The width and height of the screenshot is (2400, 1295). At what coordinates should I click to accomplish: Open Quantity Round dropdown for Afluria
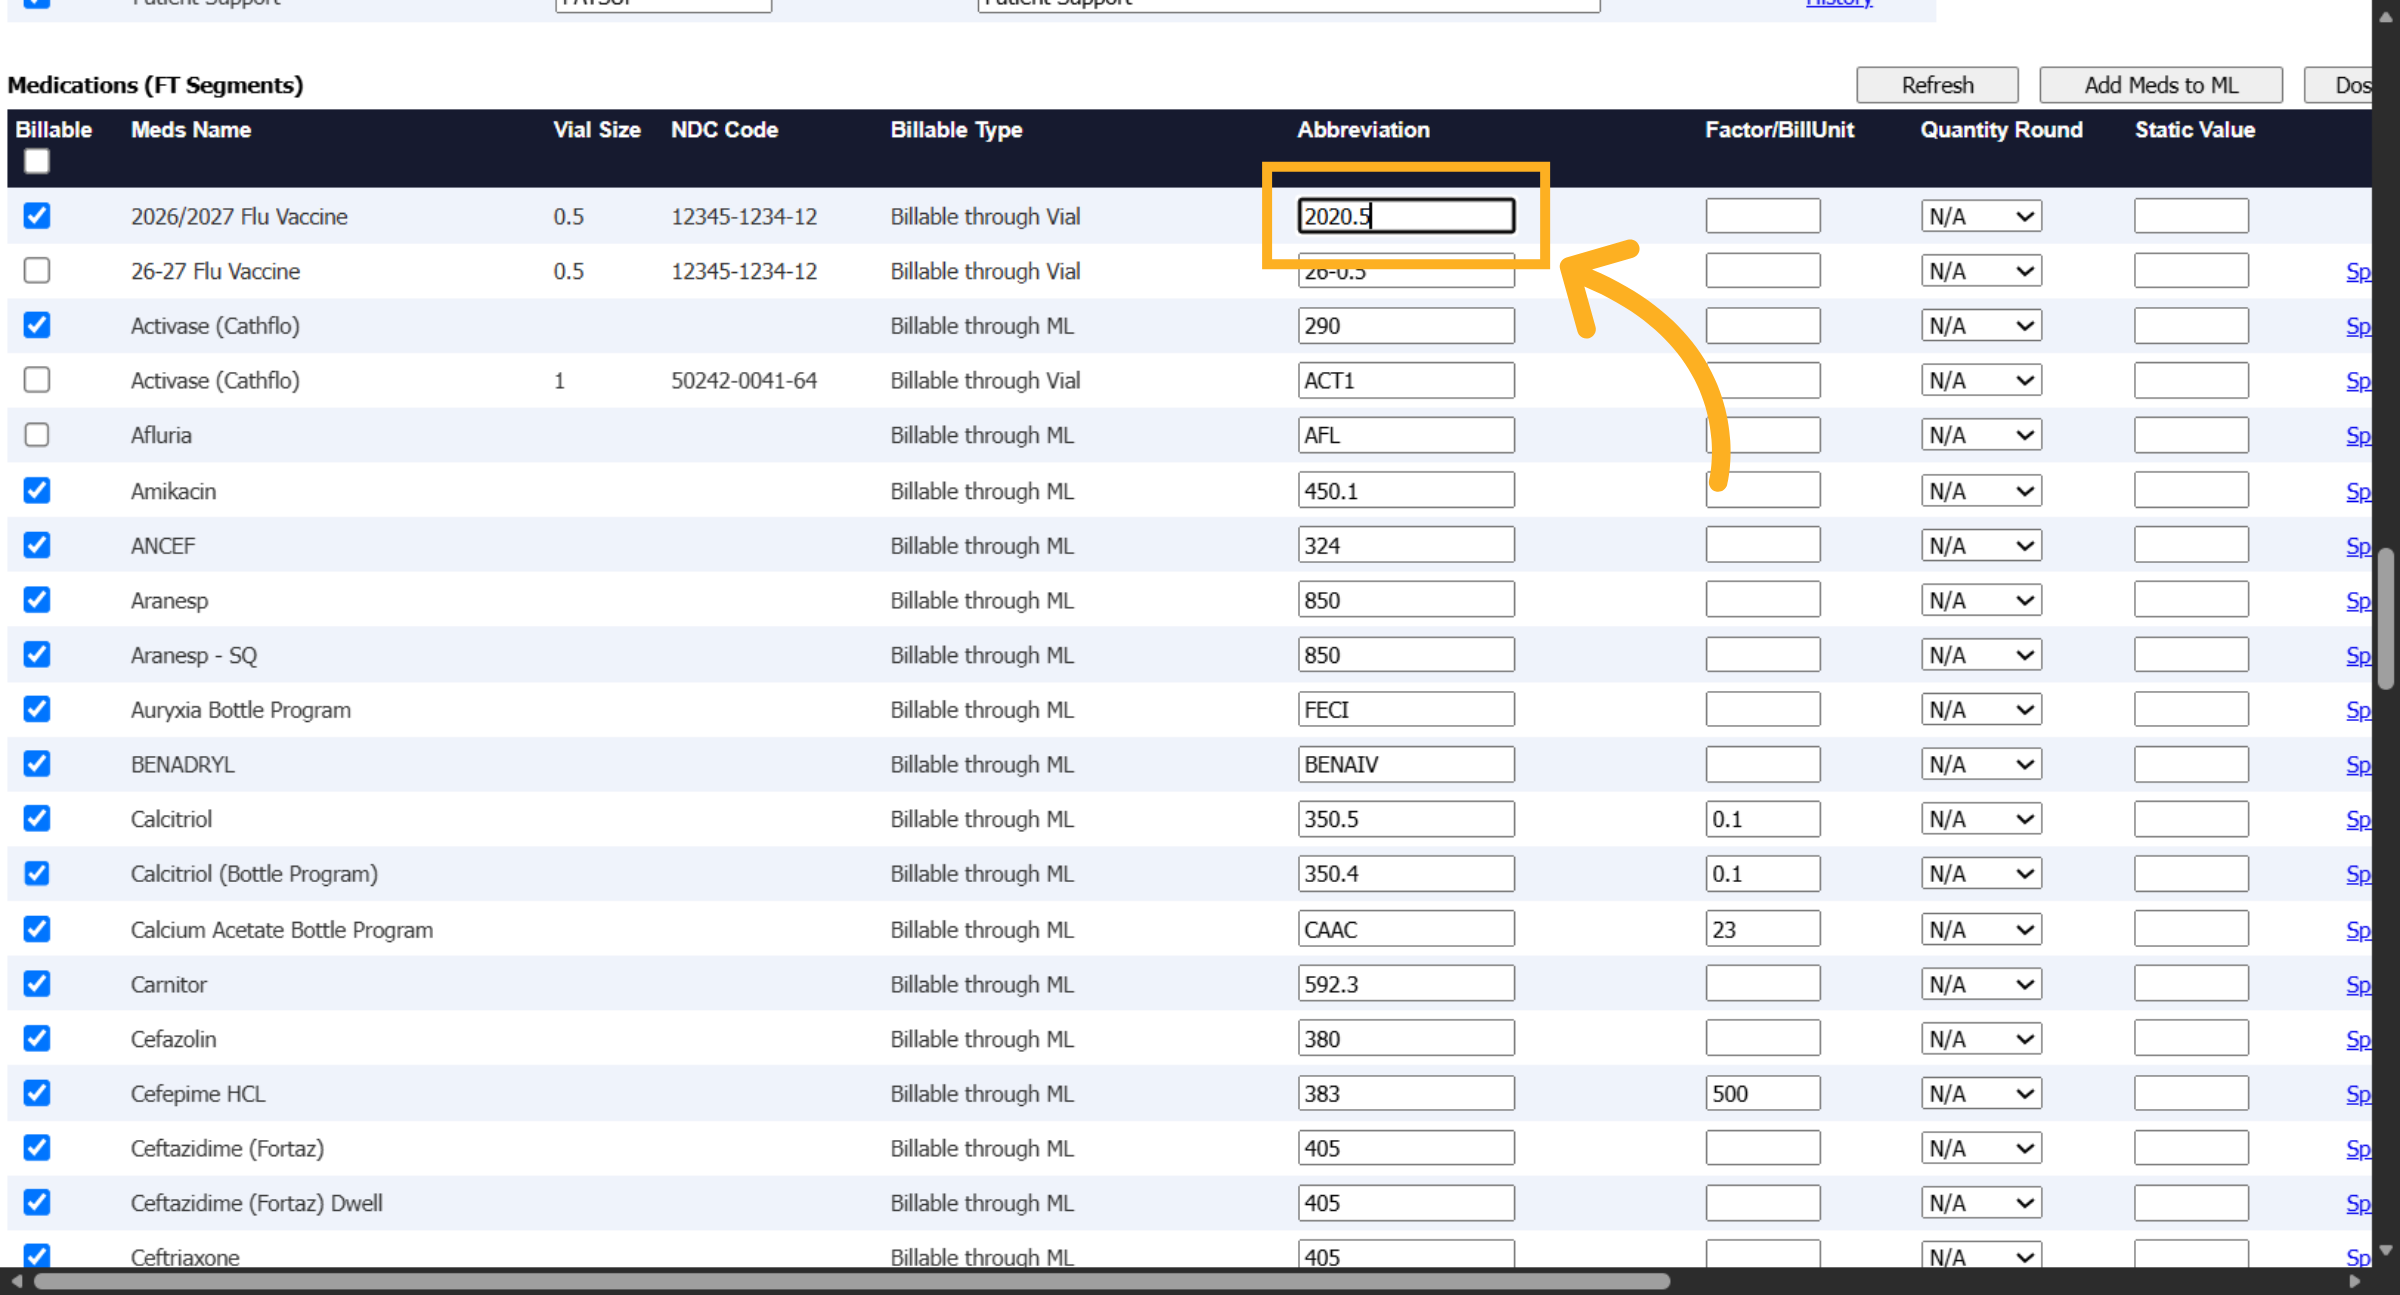1981,435
